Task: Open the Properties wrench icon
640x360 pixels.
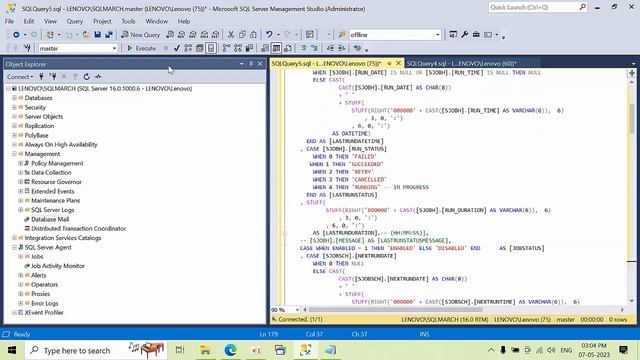Action: [x=464, y=35]
